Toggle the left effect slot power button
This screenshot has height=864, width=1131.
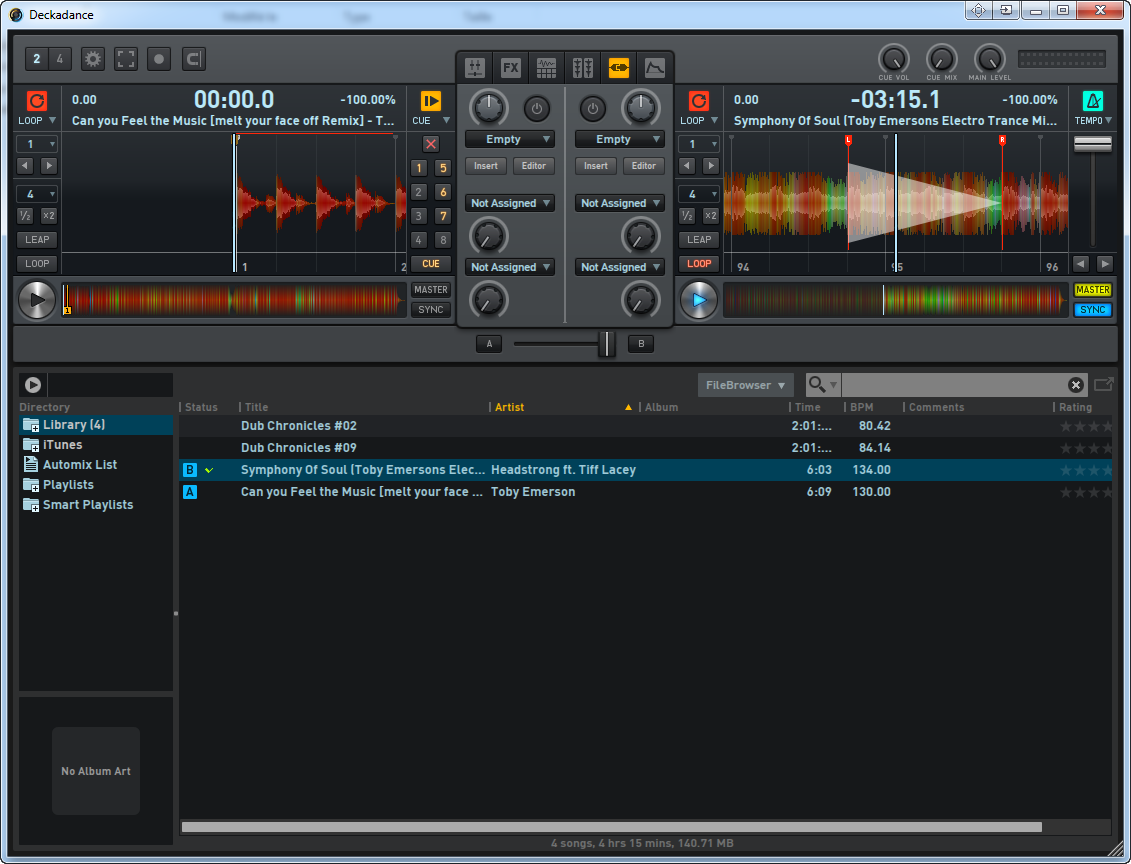[537, 108]
